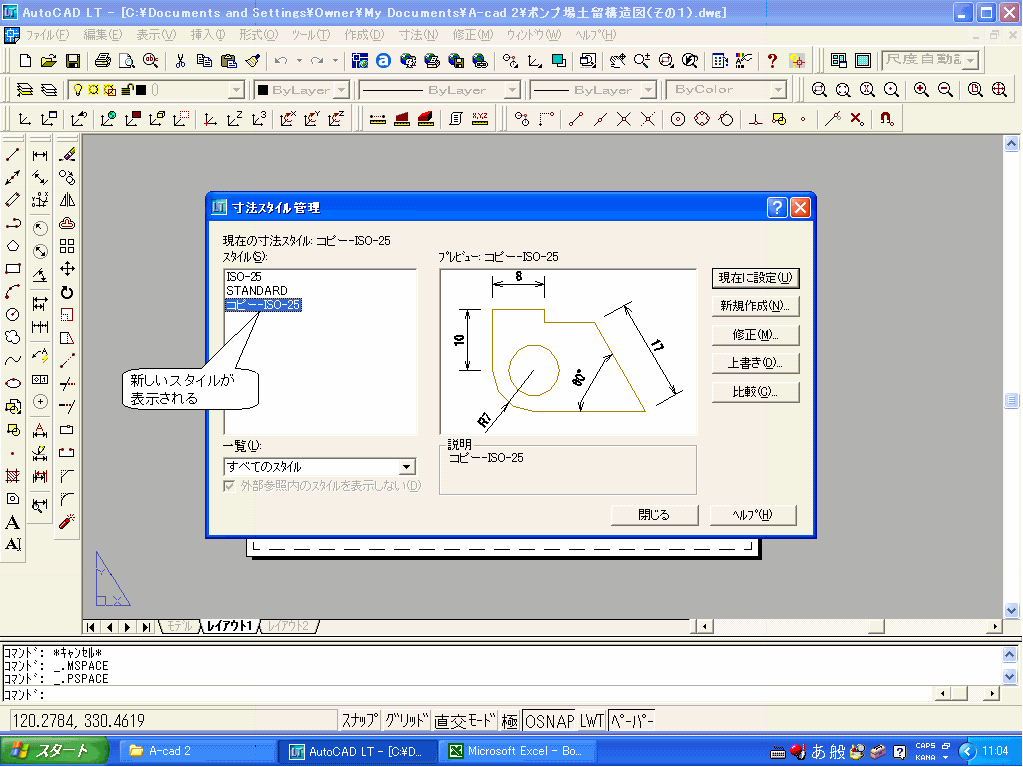Screen dimensions: 1023x767
Task: Toggle 極 (polar) in the status bar
Action: (x=510, y=721)
